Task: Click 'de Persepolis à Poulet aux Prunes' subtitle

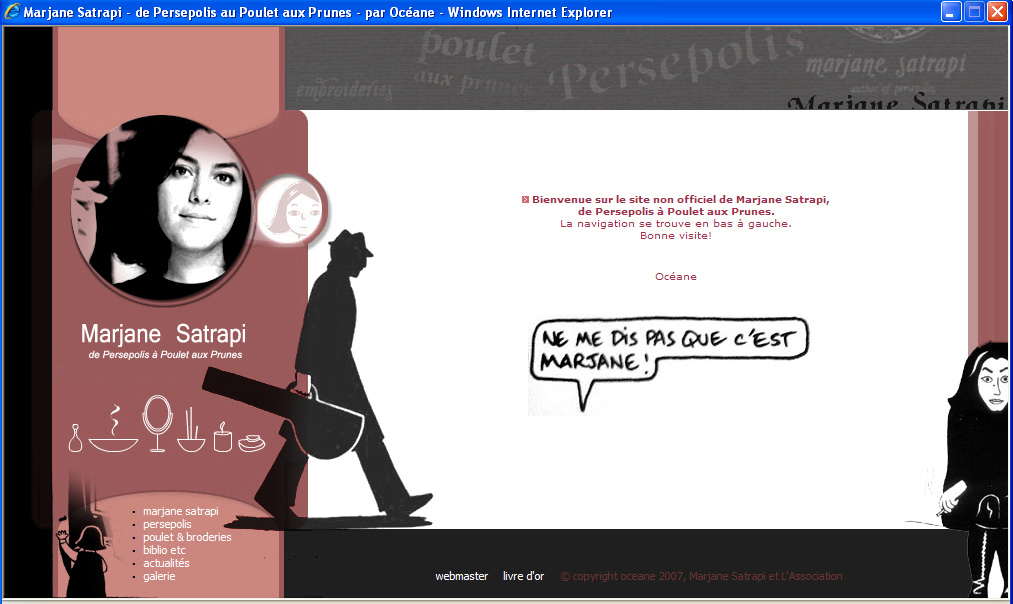Action: (165, 355)
